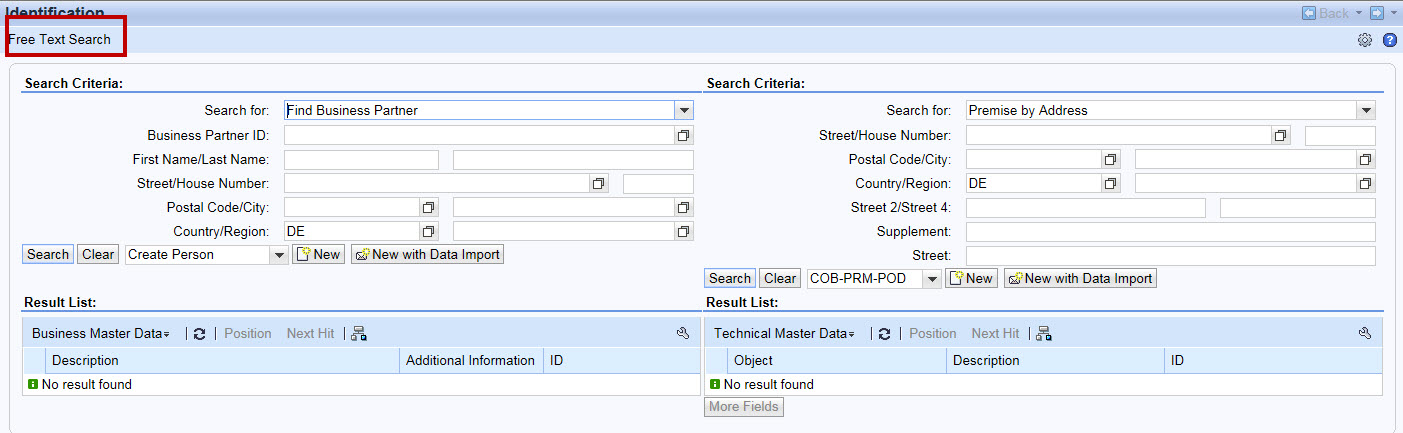Click the More Fields button
This screenshot has height=433, width=1403.
[743, 407]
